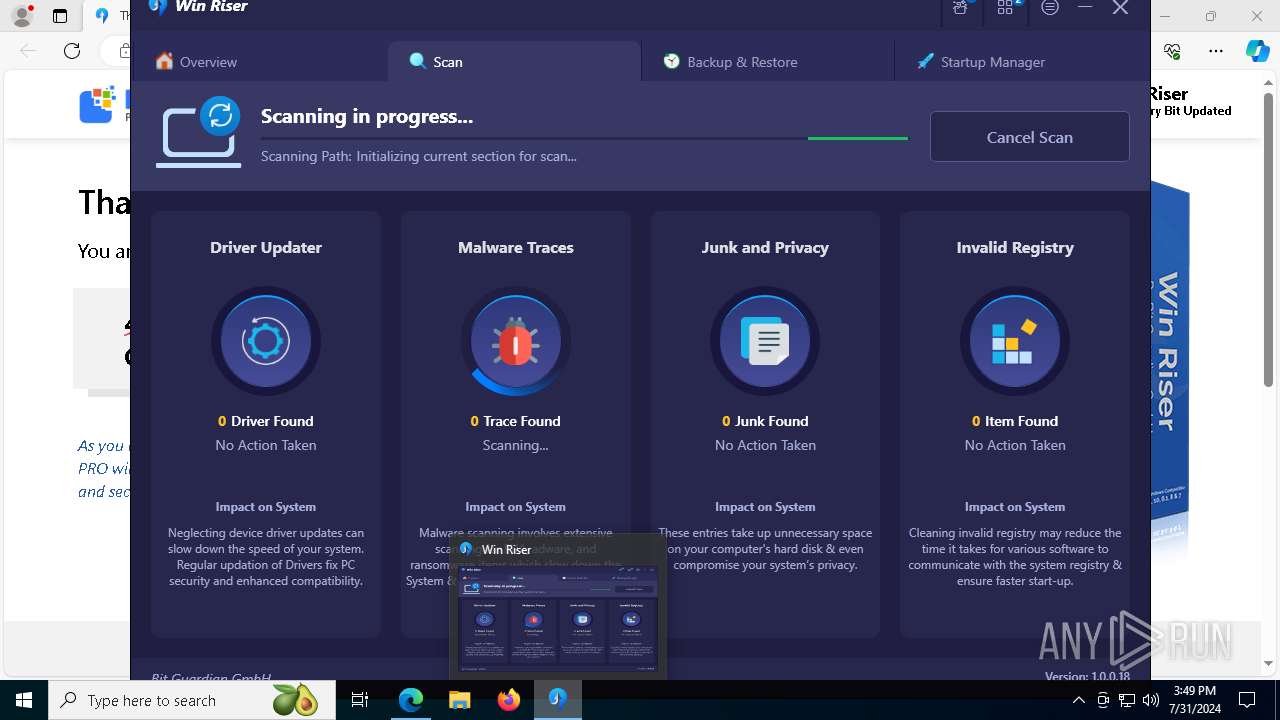The image size is (1280, 720).
Task: Click the Junk and Privacy document icon
Action: (x=765, y=341)
